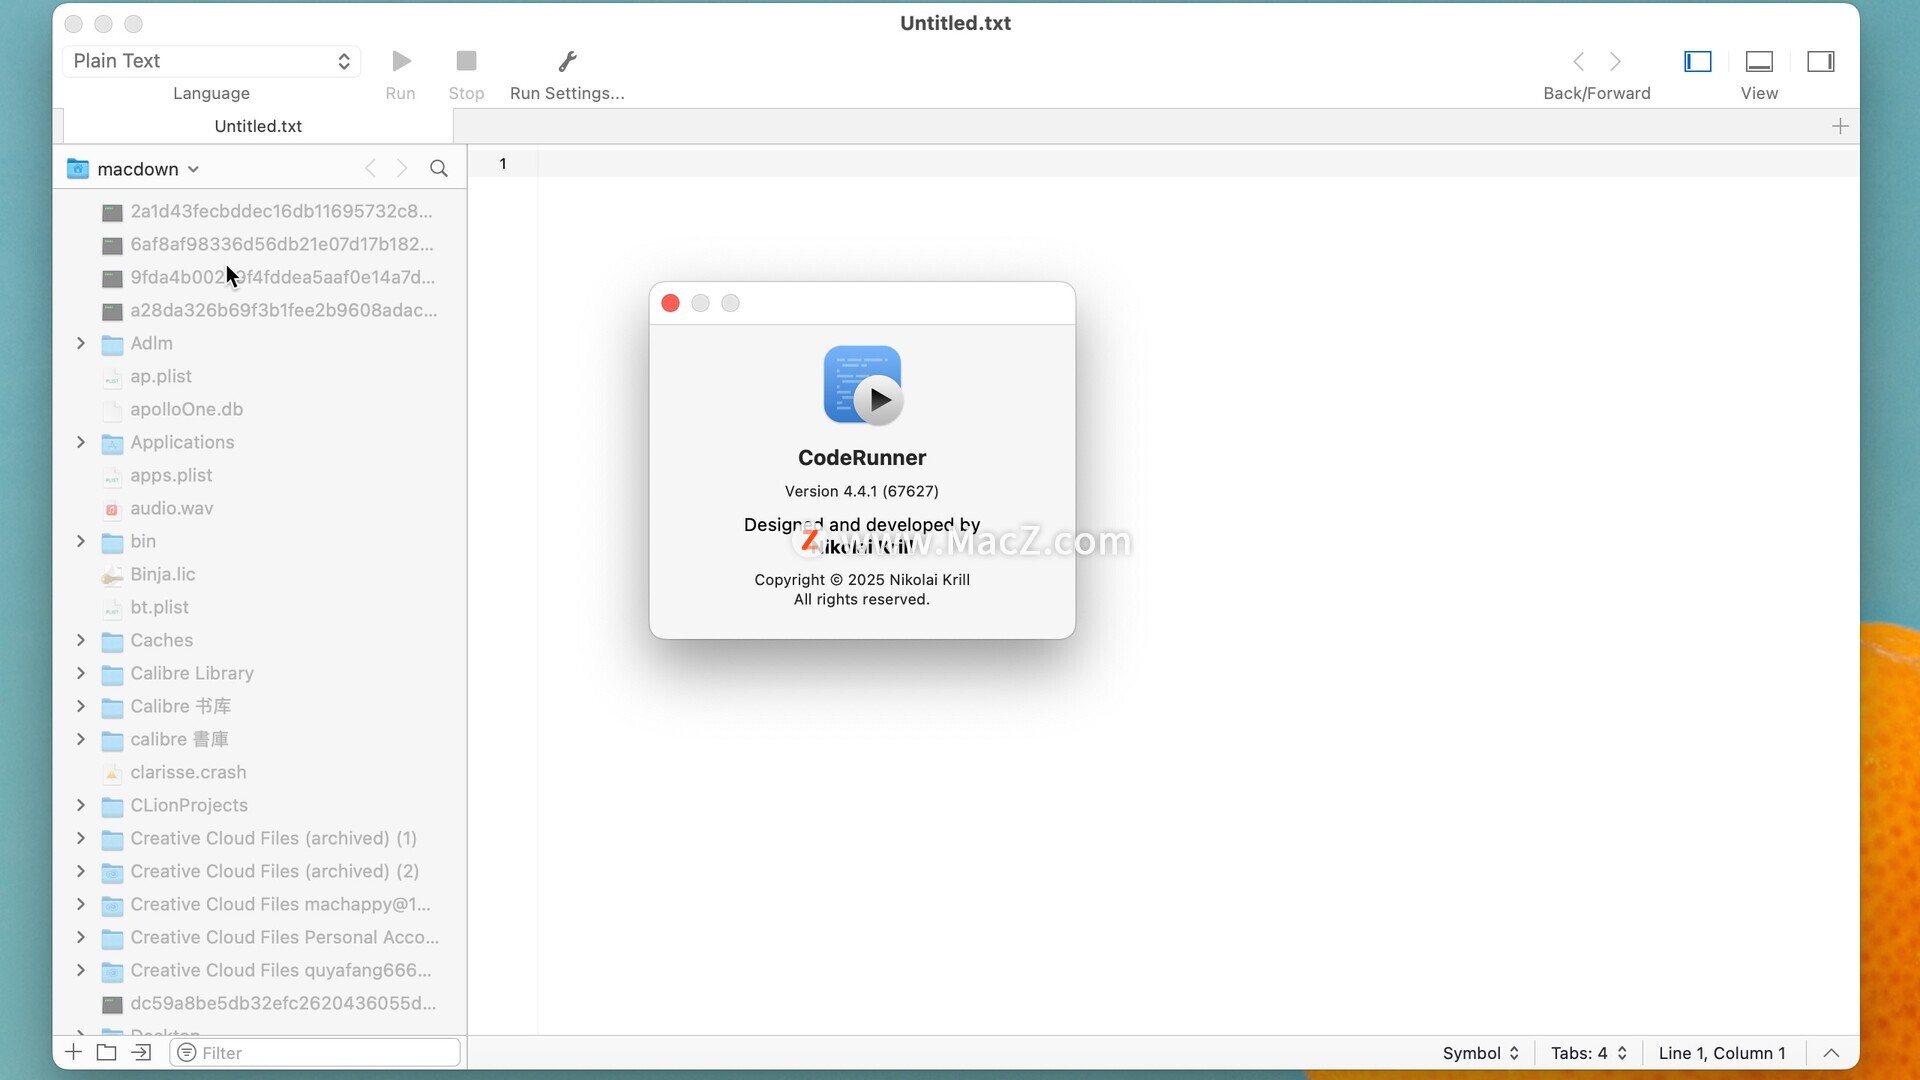Toggle the bottom console panel view

(1759, 61)
